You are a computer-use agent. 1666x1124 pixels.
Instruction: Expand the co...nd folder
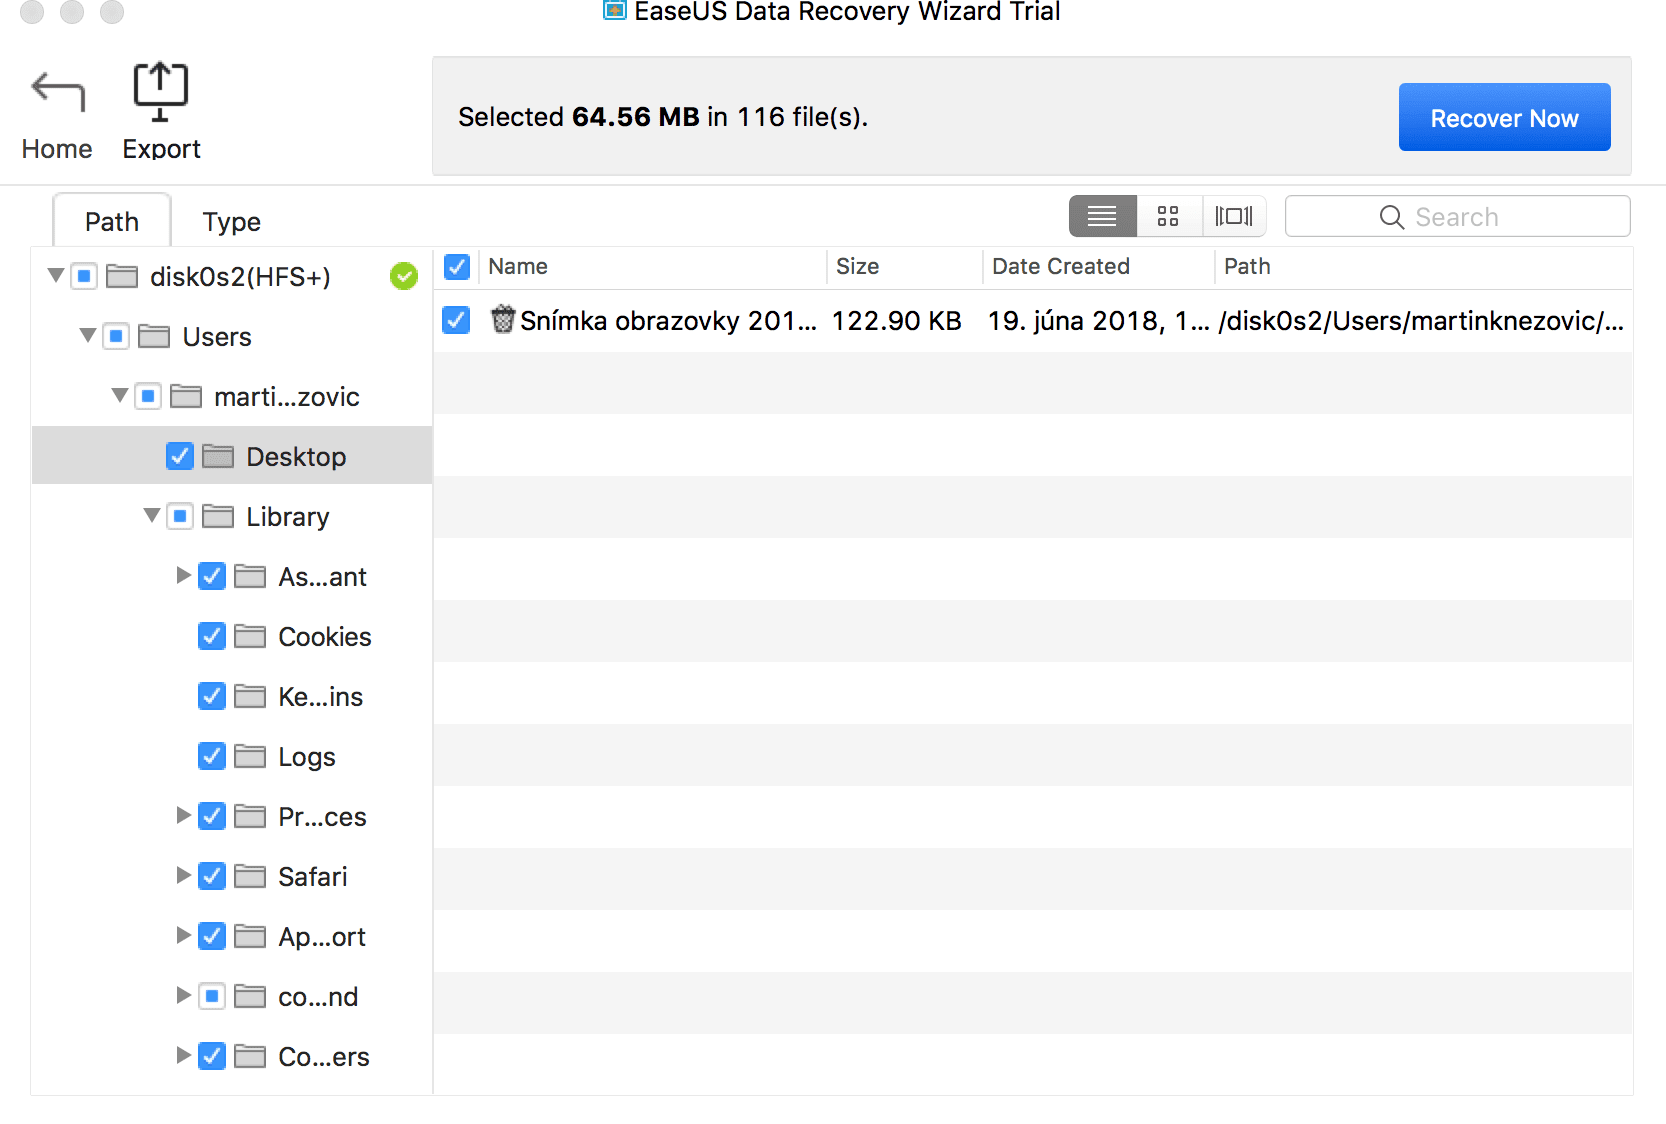pos(183,995)
